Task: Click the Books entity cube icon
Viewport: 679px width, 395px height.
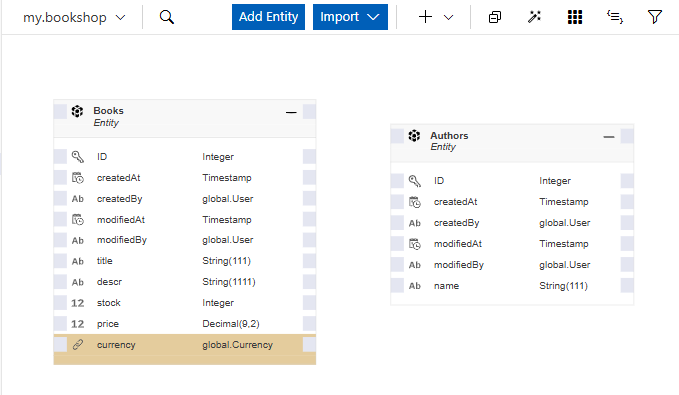Action: pyautogui.click(x=77, y=111)
